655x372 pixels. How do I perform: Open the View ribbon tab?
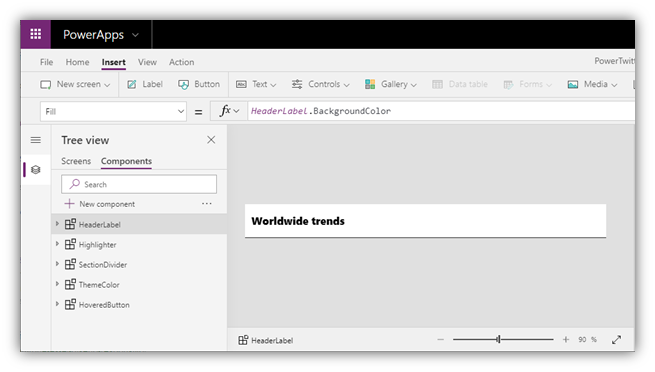[x=147, y=62]
